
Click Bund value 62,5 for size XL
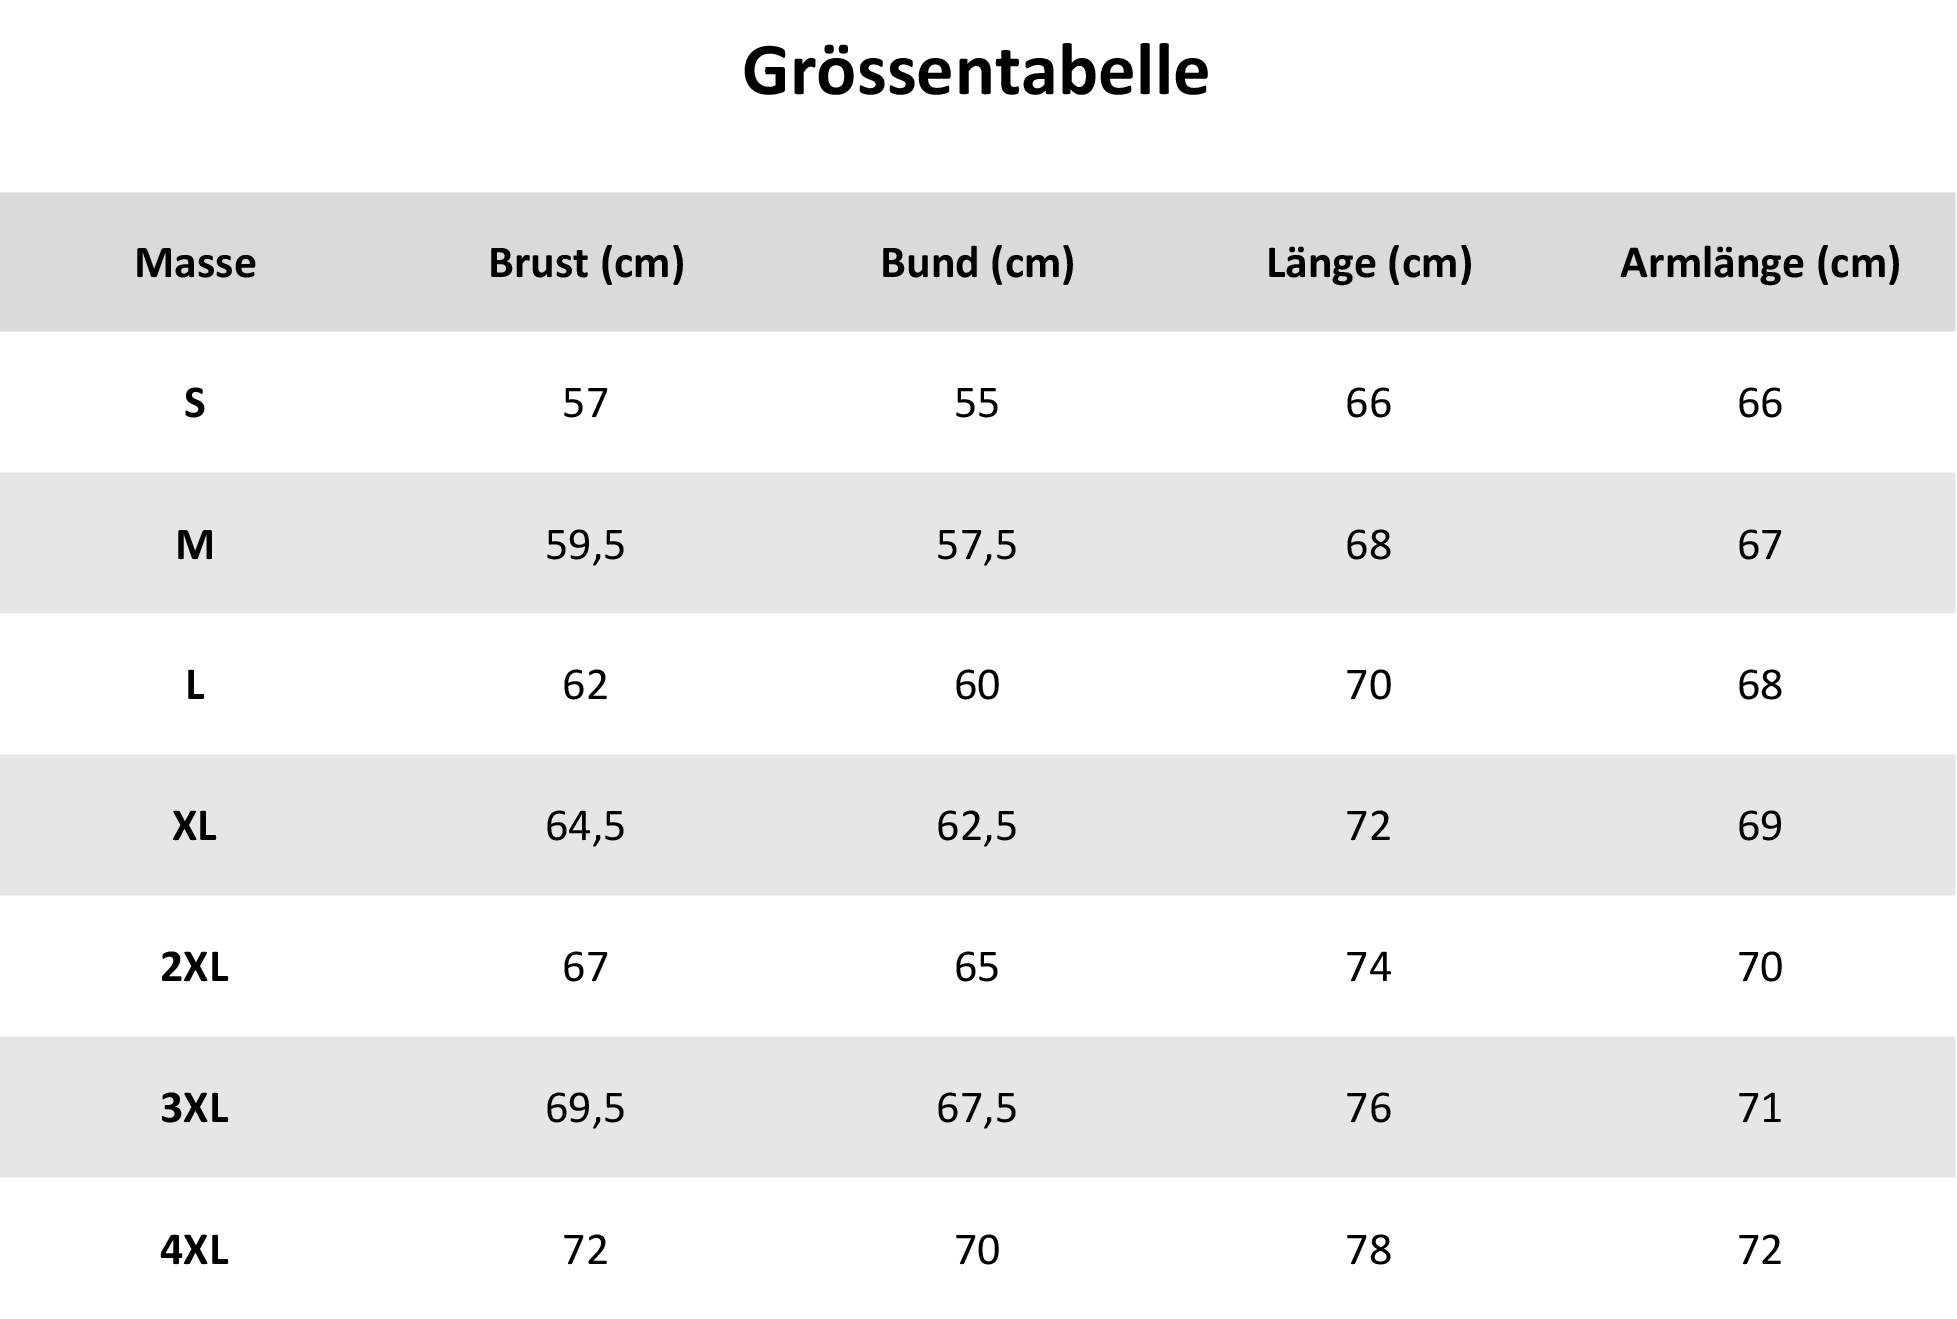976,826
